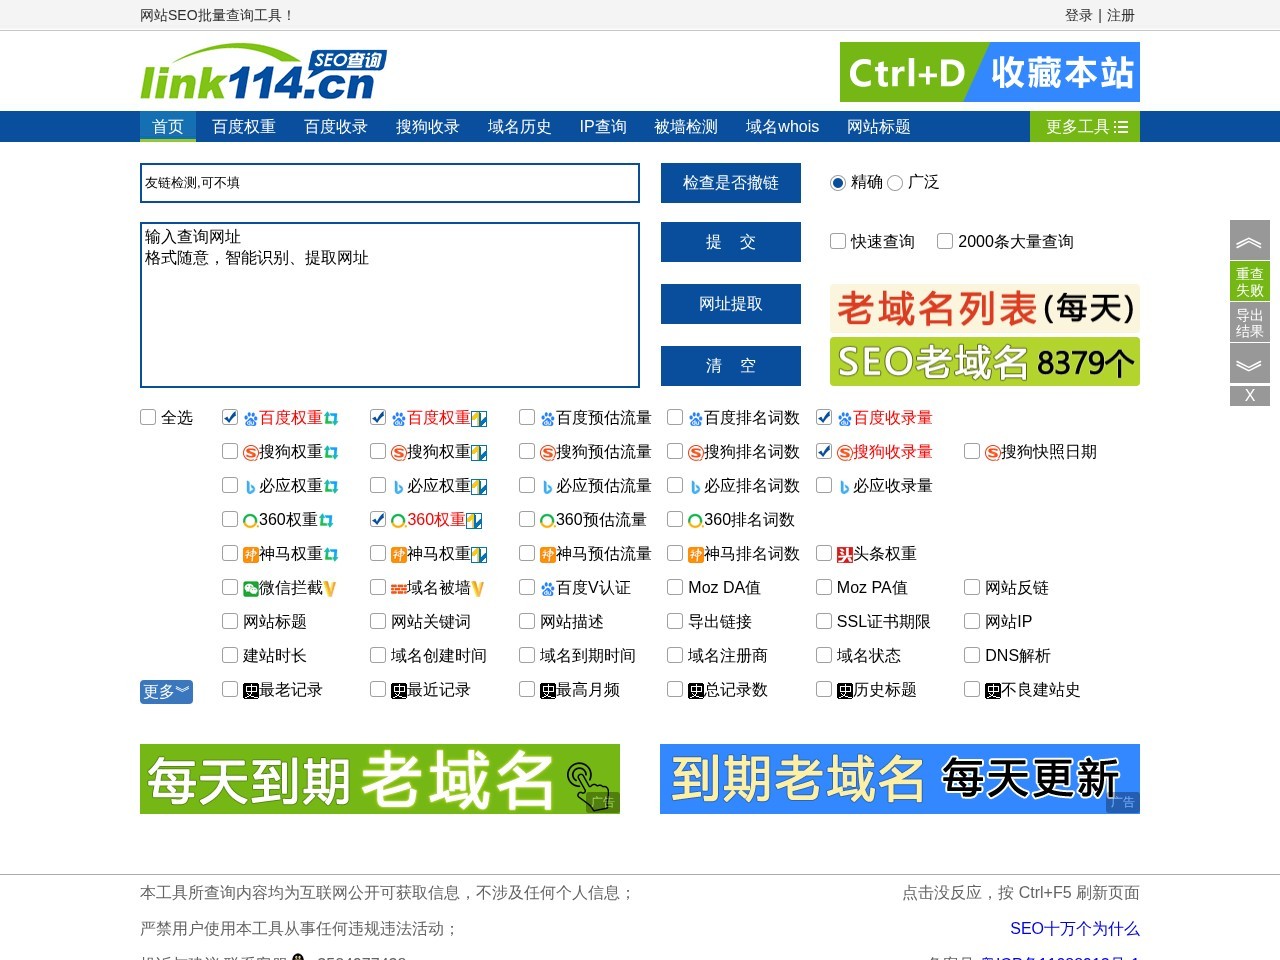Image resolution: width=1280 pixels, height=960 pixels.
Task: Click the 网址提取 button
Action: [x=731, y=304]
